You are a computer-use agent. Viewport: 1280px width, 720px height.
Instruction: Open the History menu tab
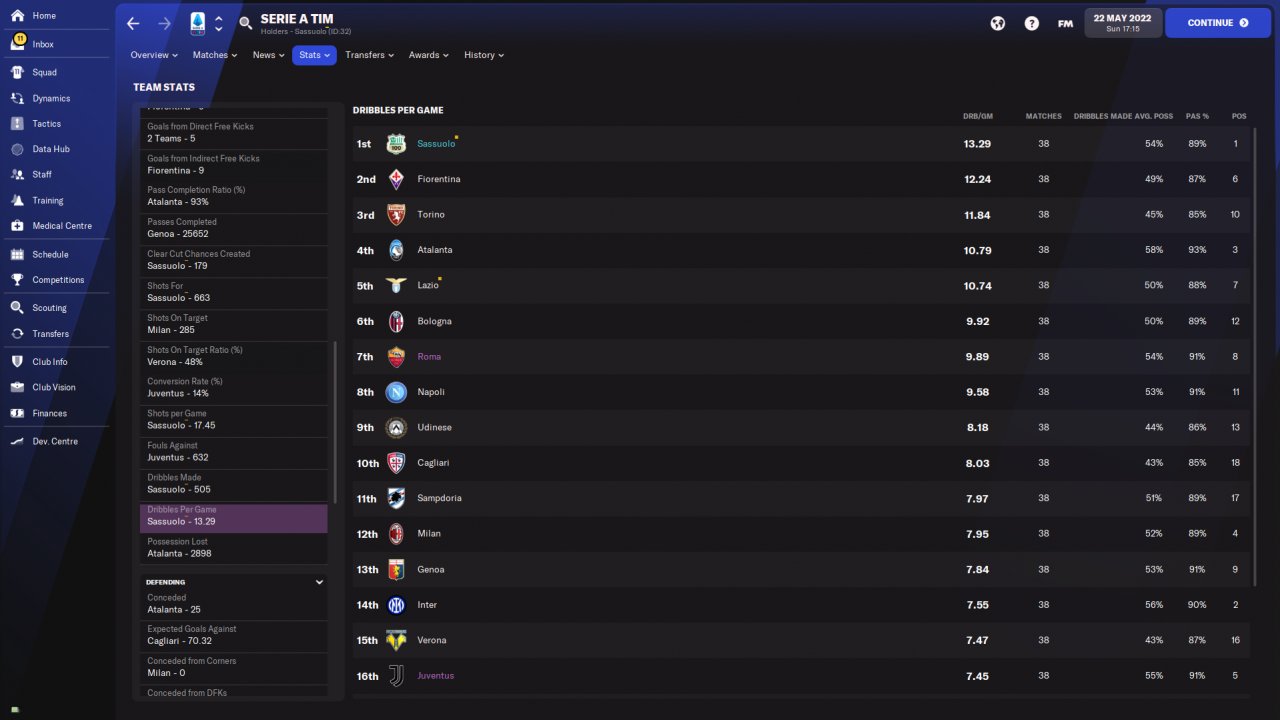pyautogui.click(x=483, y=55)
